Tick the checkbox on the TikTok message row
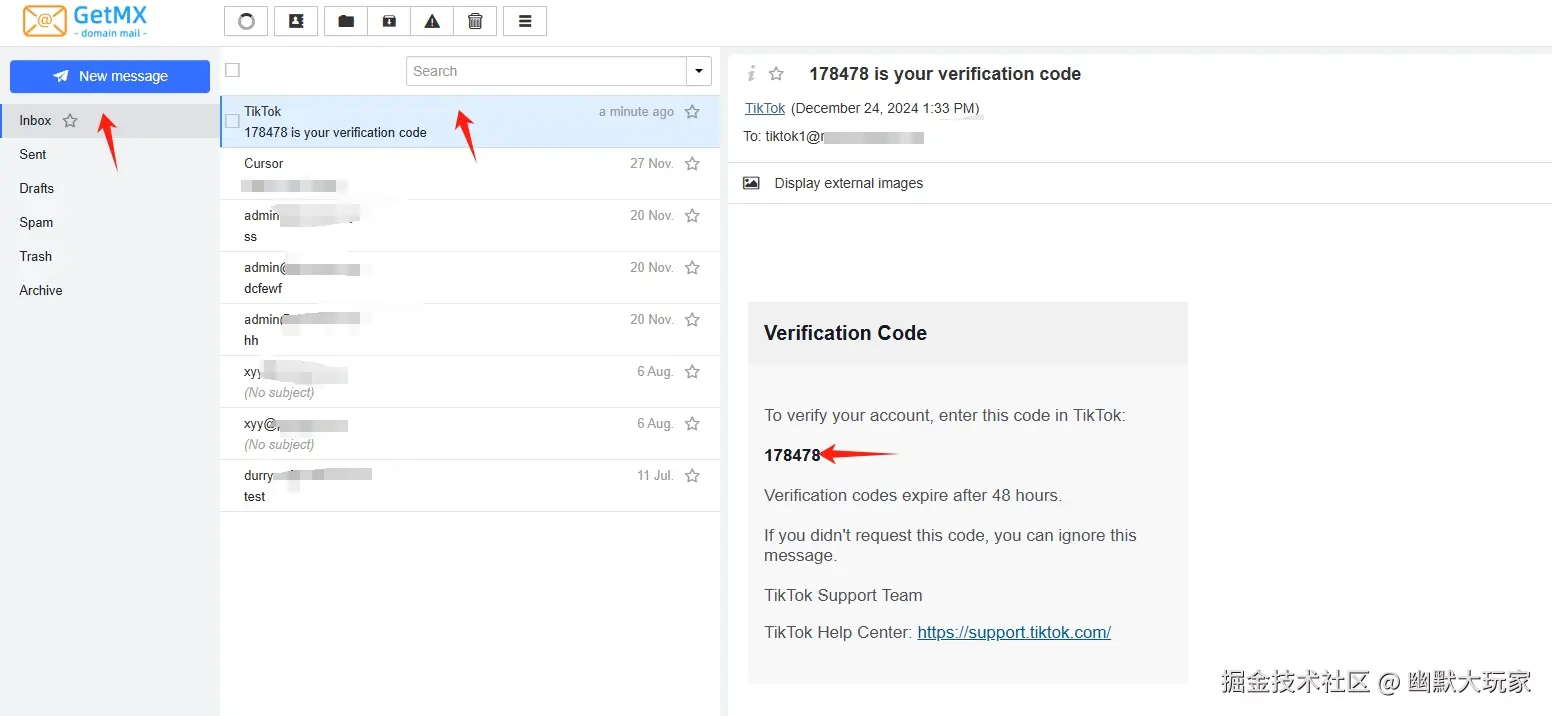Screen dimensions: 1552x716 click(232, 121)
